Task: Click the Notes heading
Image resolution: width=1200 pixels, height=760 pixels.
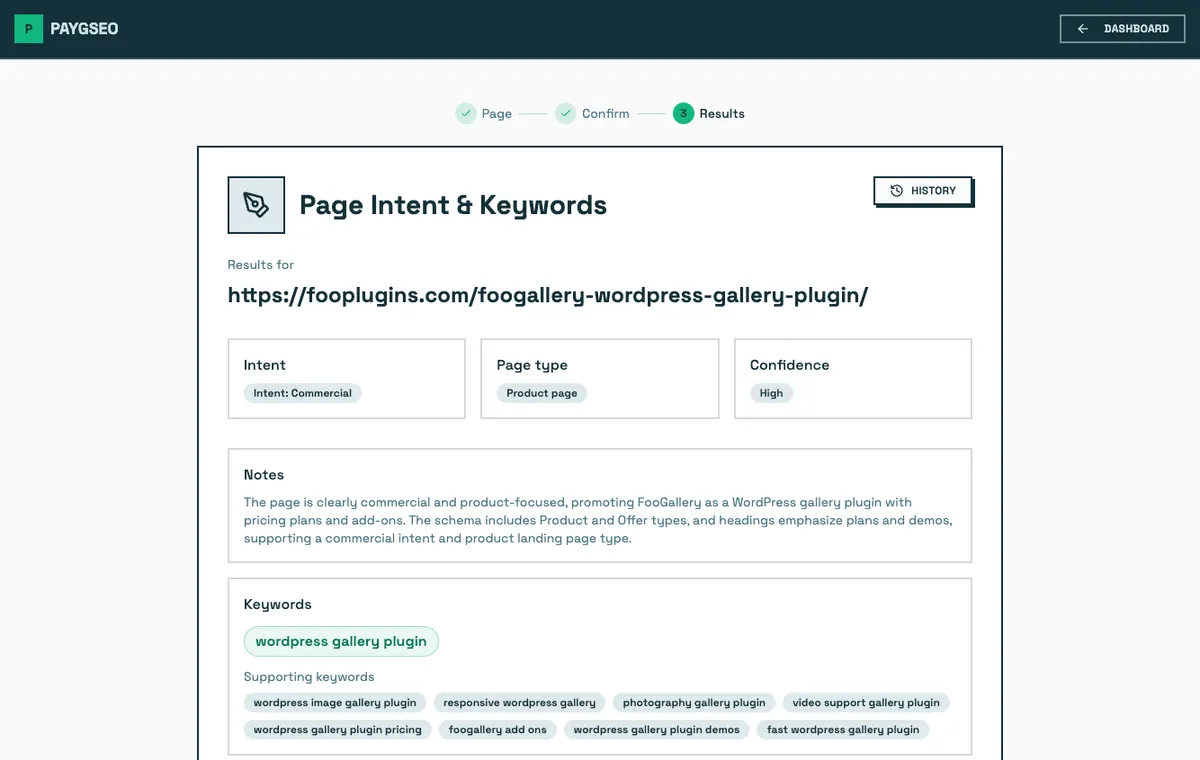Action: click(264, 475)
